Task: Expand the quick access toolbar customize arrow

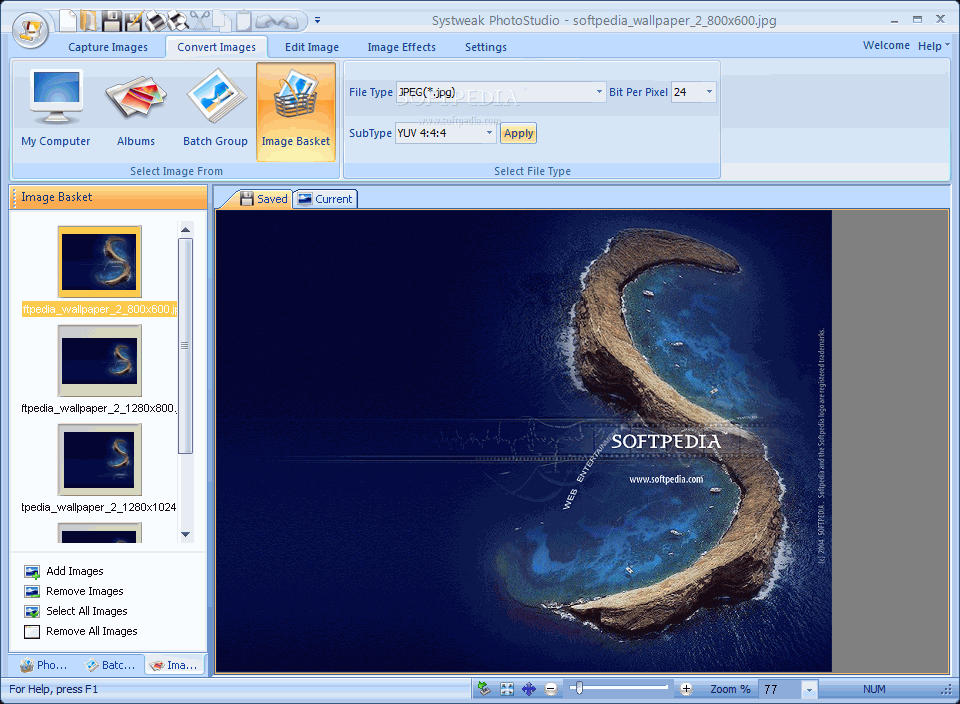Action: pos(317,20)
